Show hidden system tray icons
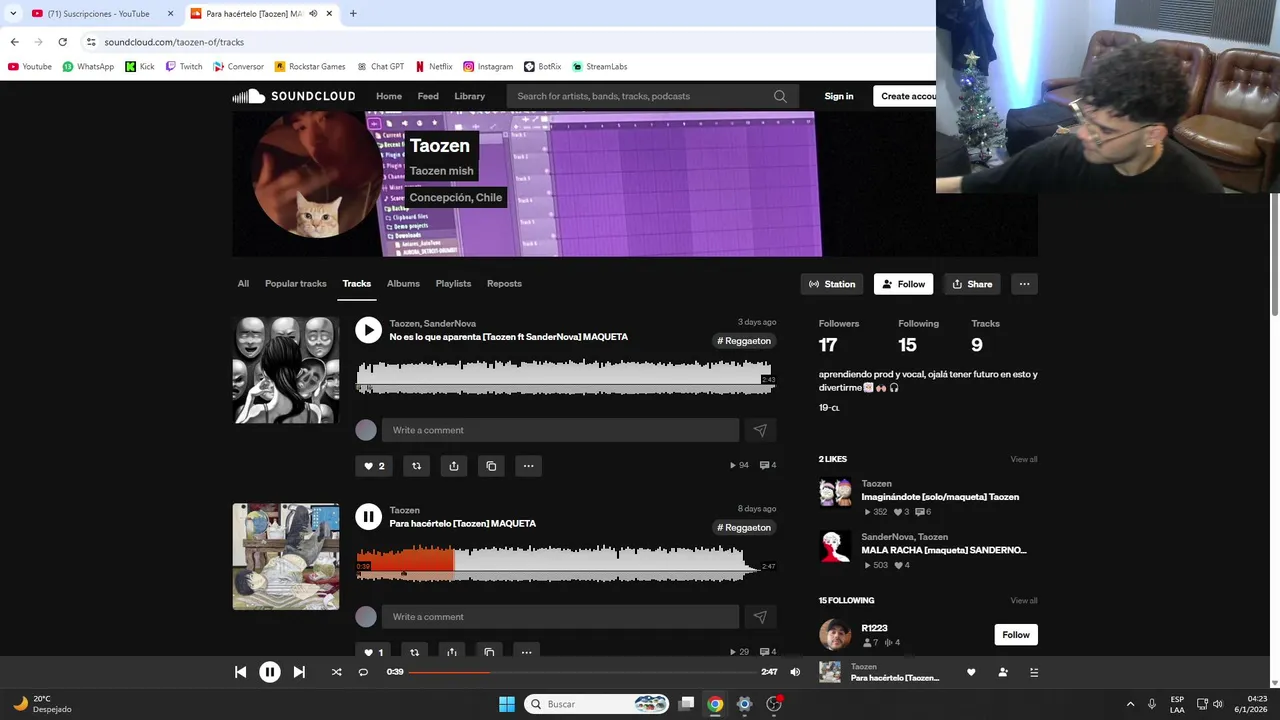Image resolution: width=1280 pixels, height=720 pixels. click(1130, 704)
